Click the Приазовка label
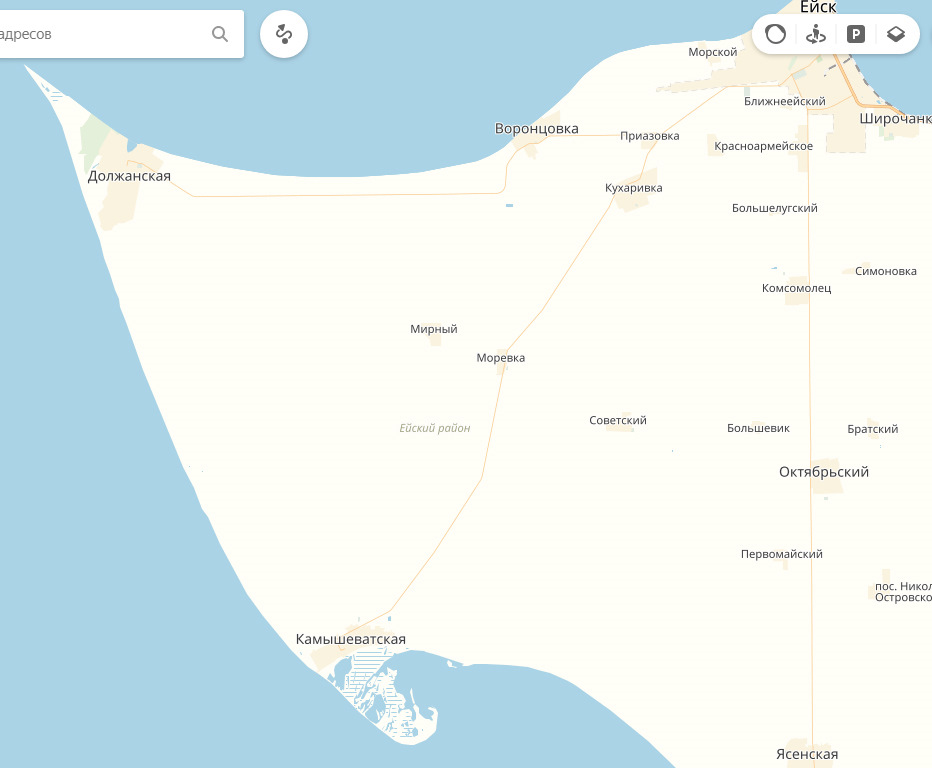Screen dimensions: 932x768 click(x=650, y=136)
